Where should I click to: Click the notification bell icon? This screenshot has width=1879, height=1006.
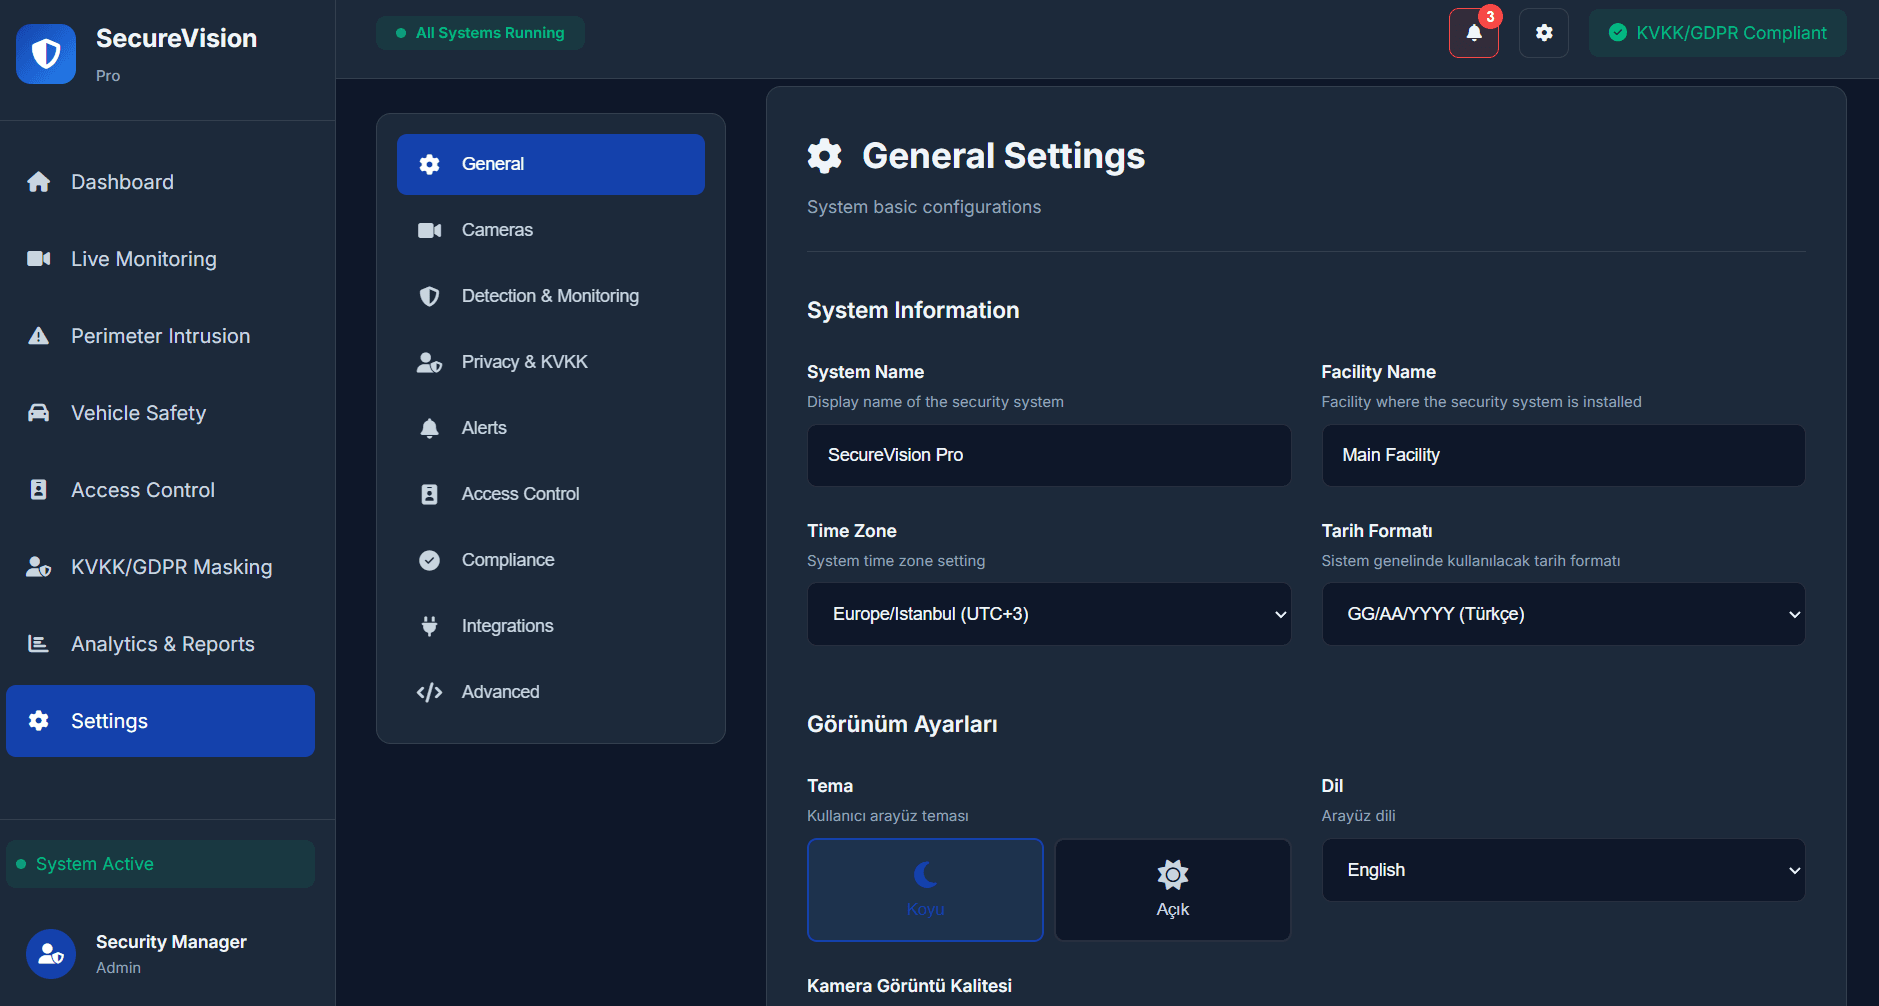(x=1473, y=33)
